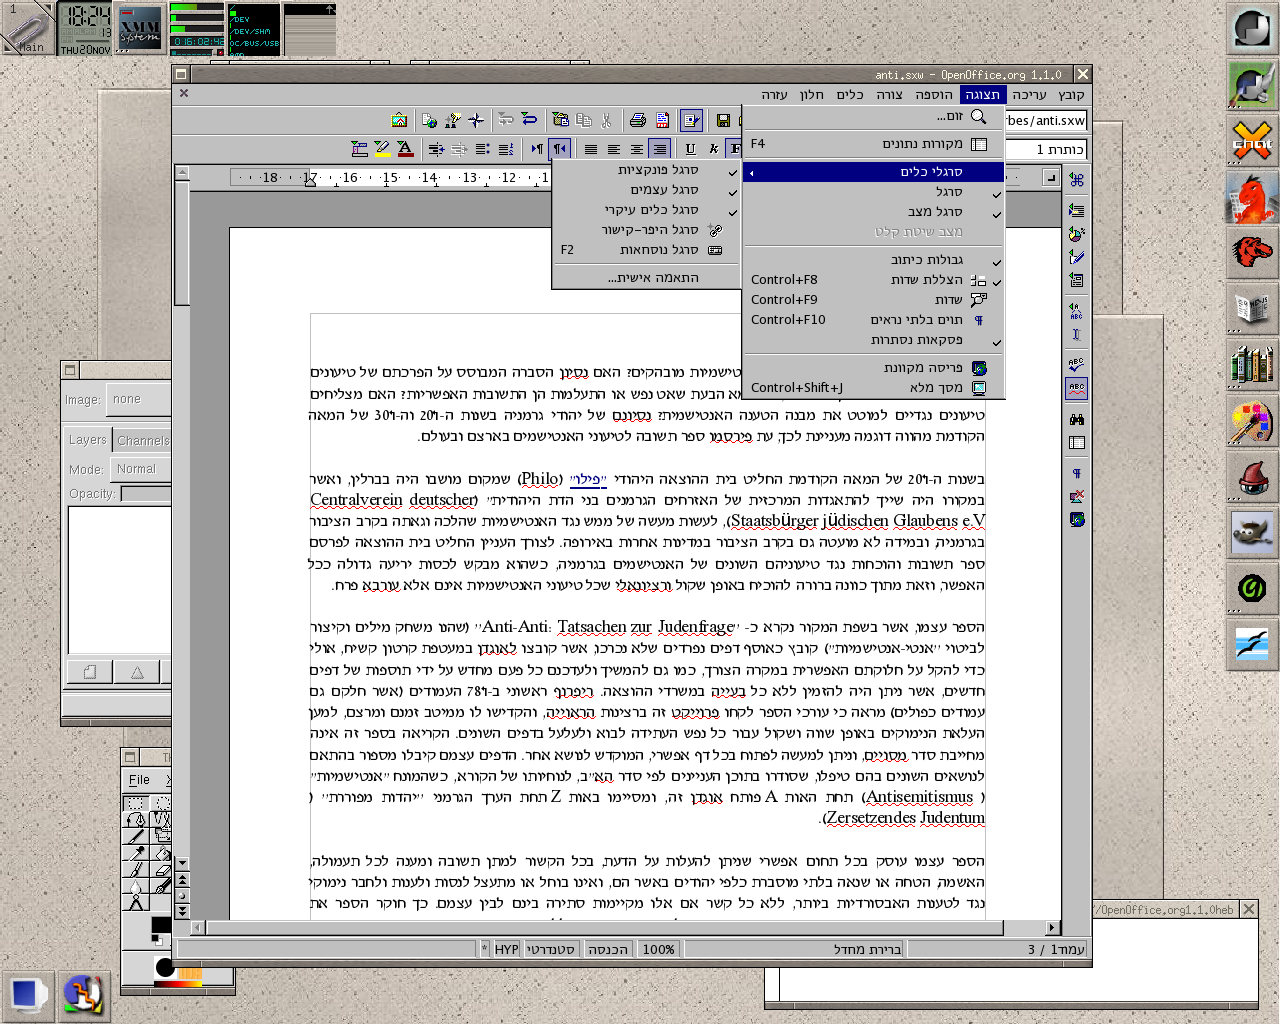This screenshot has width=1280, height=1024.
Task: Click the Print icon in the toolbar
Action: click(637, 121)
